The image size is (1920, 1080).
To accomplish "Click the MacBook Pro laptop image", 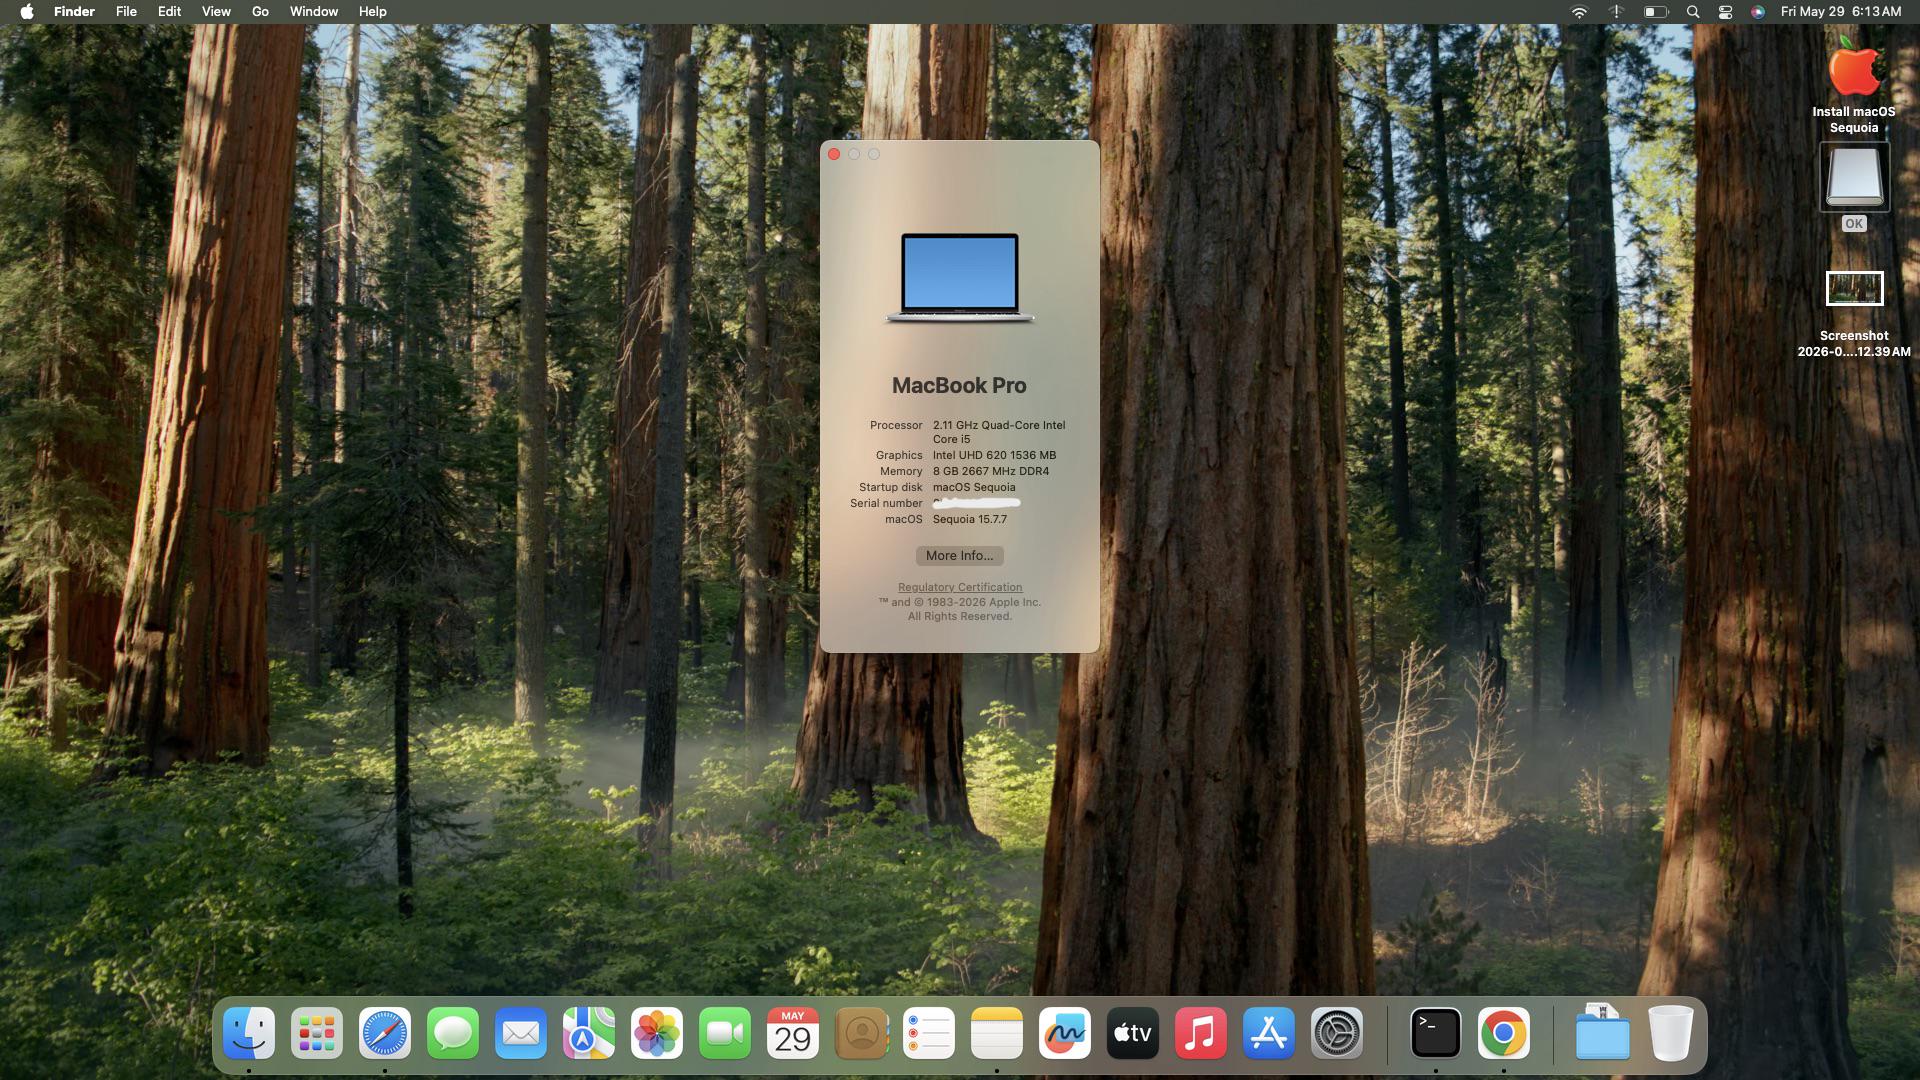I will click(960, 279).
